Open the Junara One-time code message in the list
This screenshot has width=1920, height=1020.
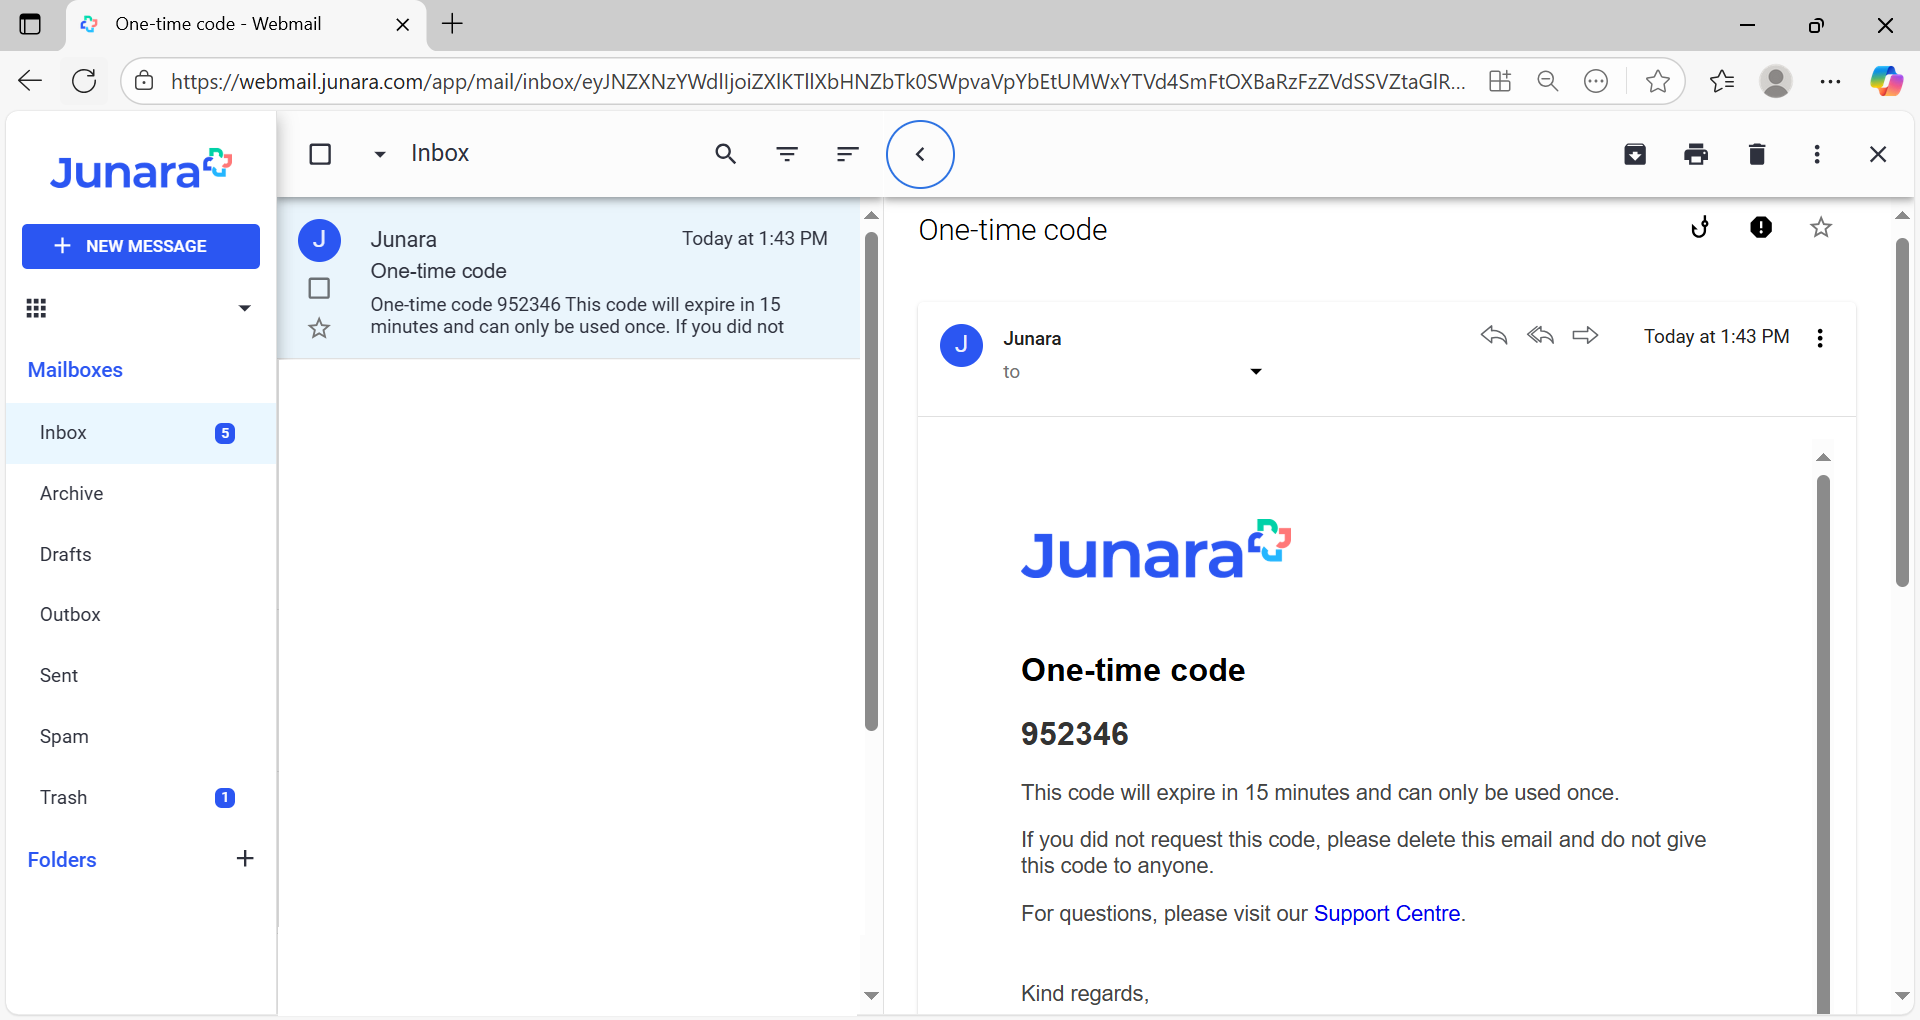tap(569, 279)
